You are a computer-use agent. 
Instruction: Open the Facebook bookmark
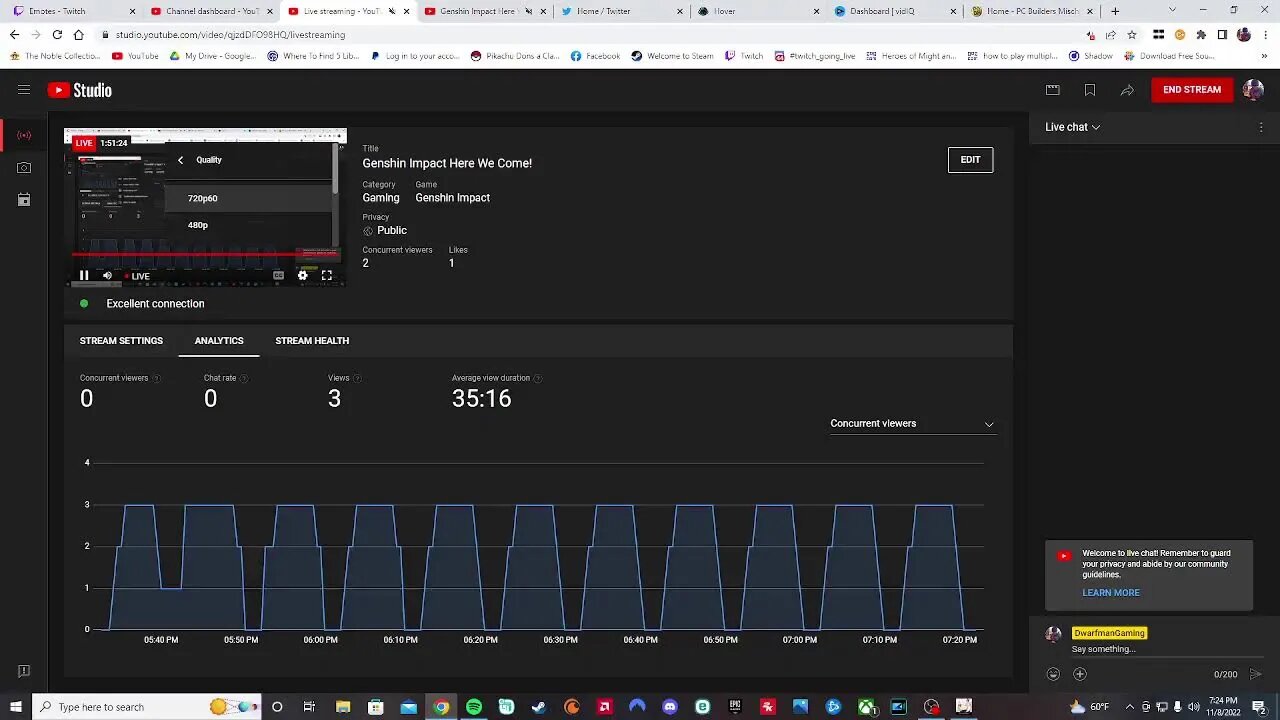point(595,56)
